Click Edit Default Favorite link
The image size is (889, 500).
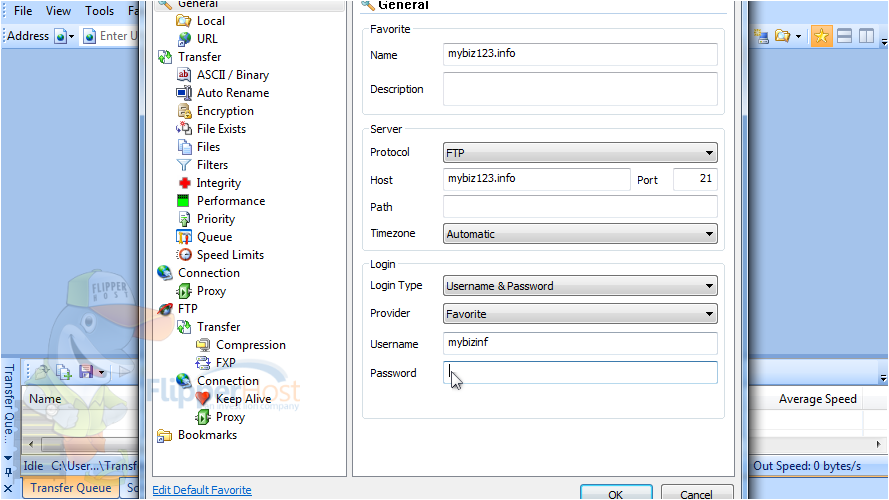202,490
